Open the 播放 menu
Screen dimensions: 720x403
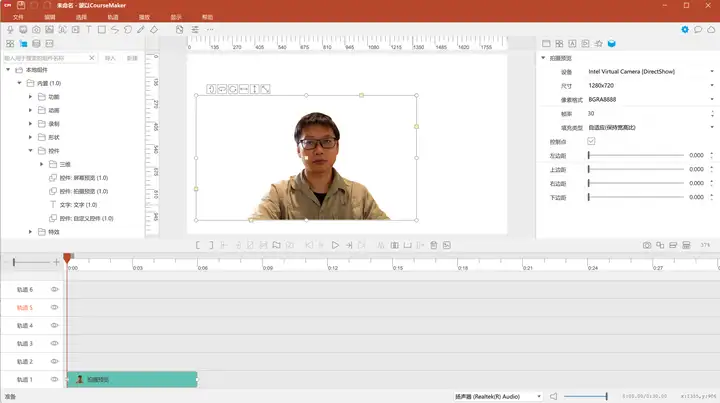[145, 17]
